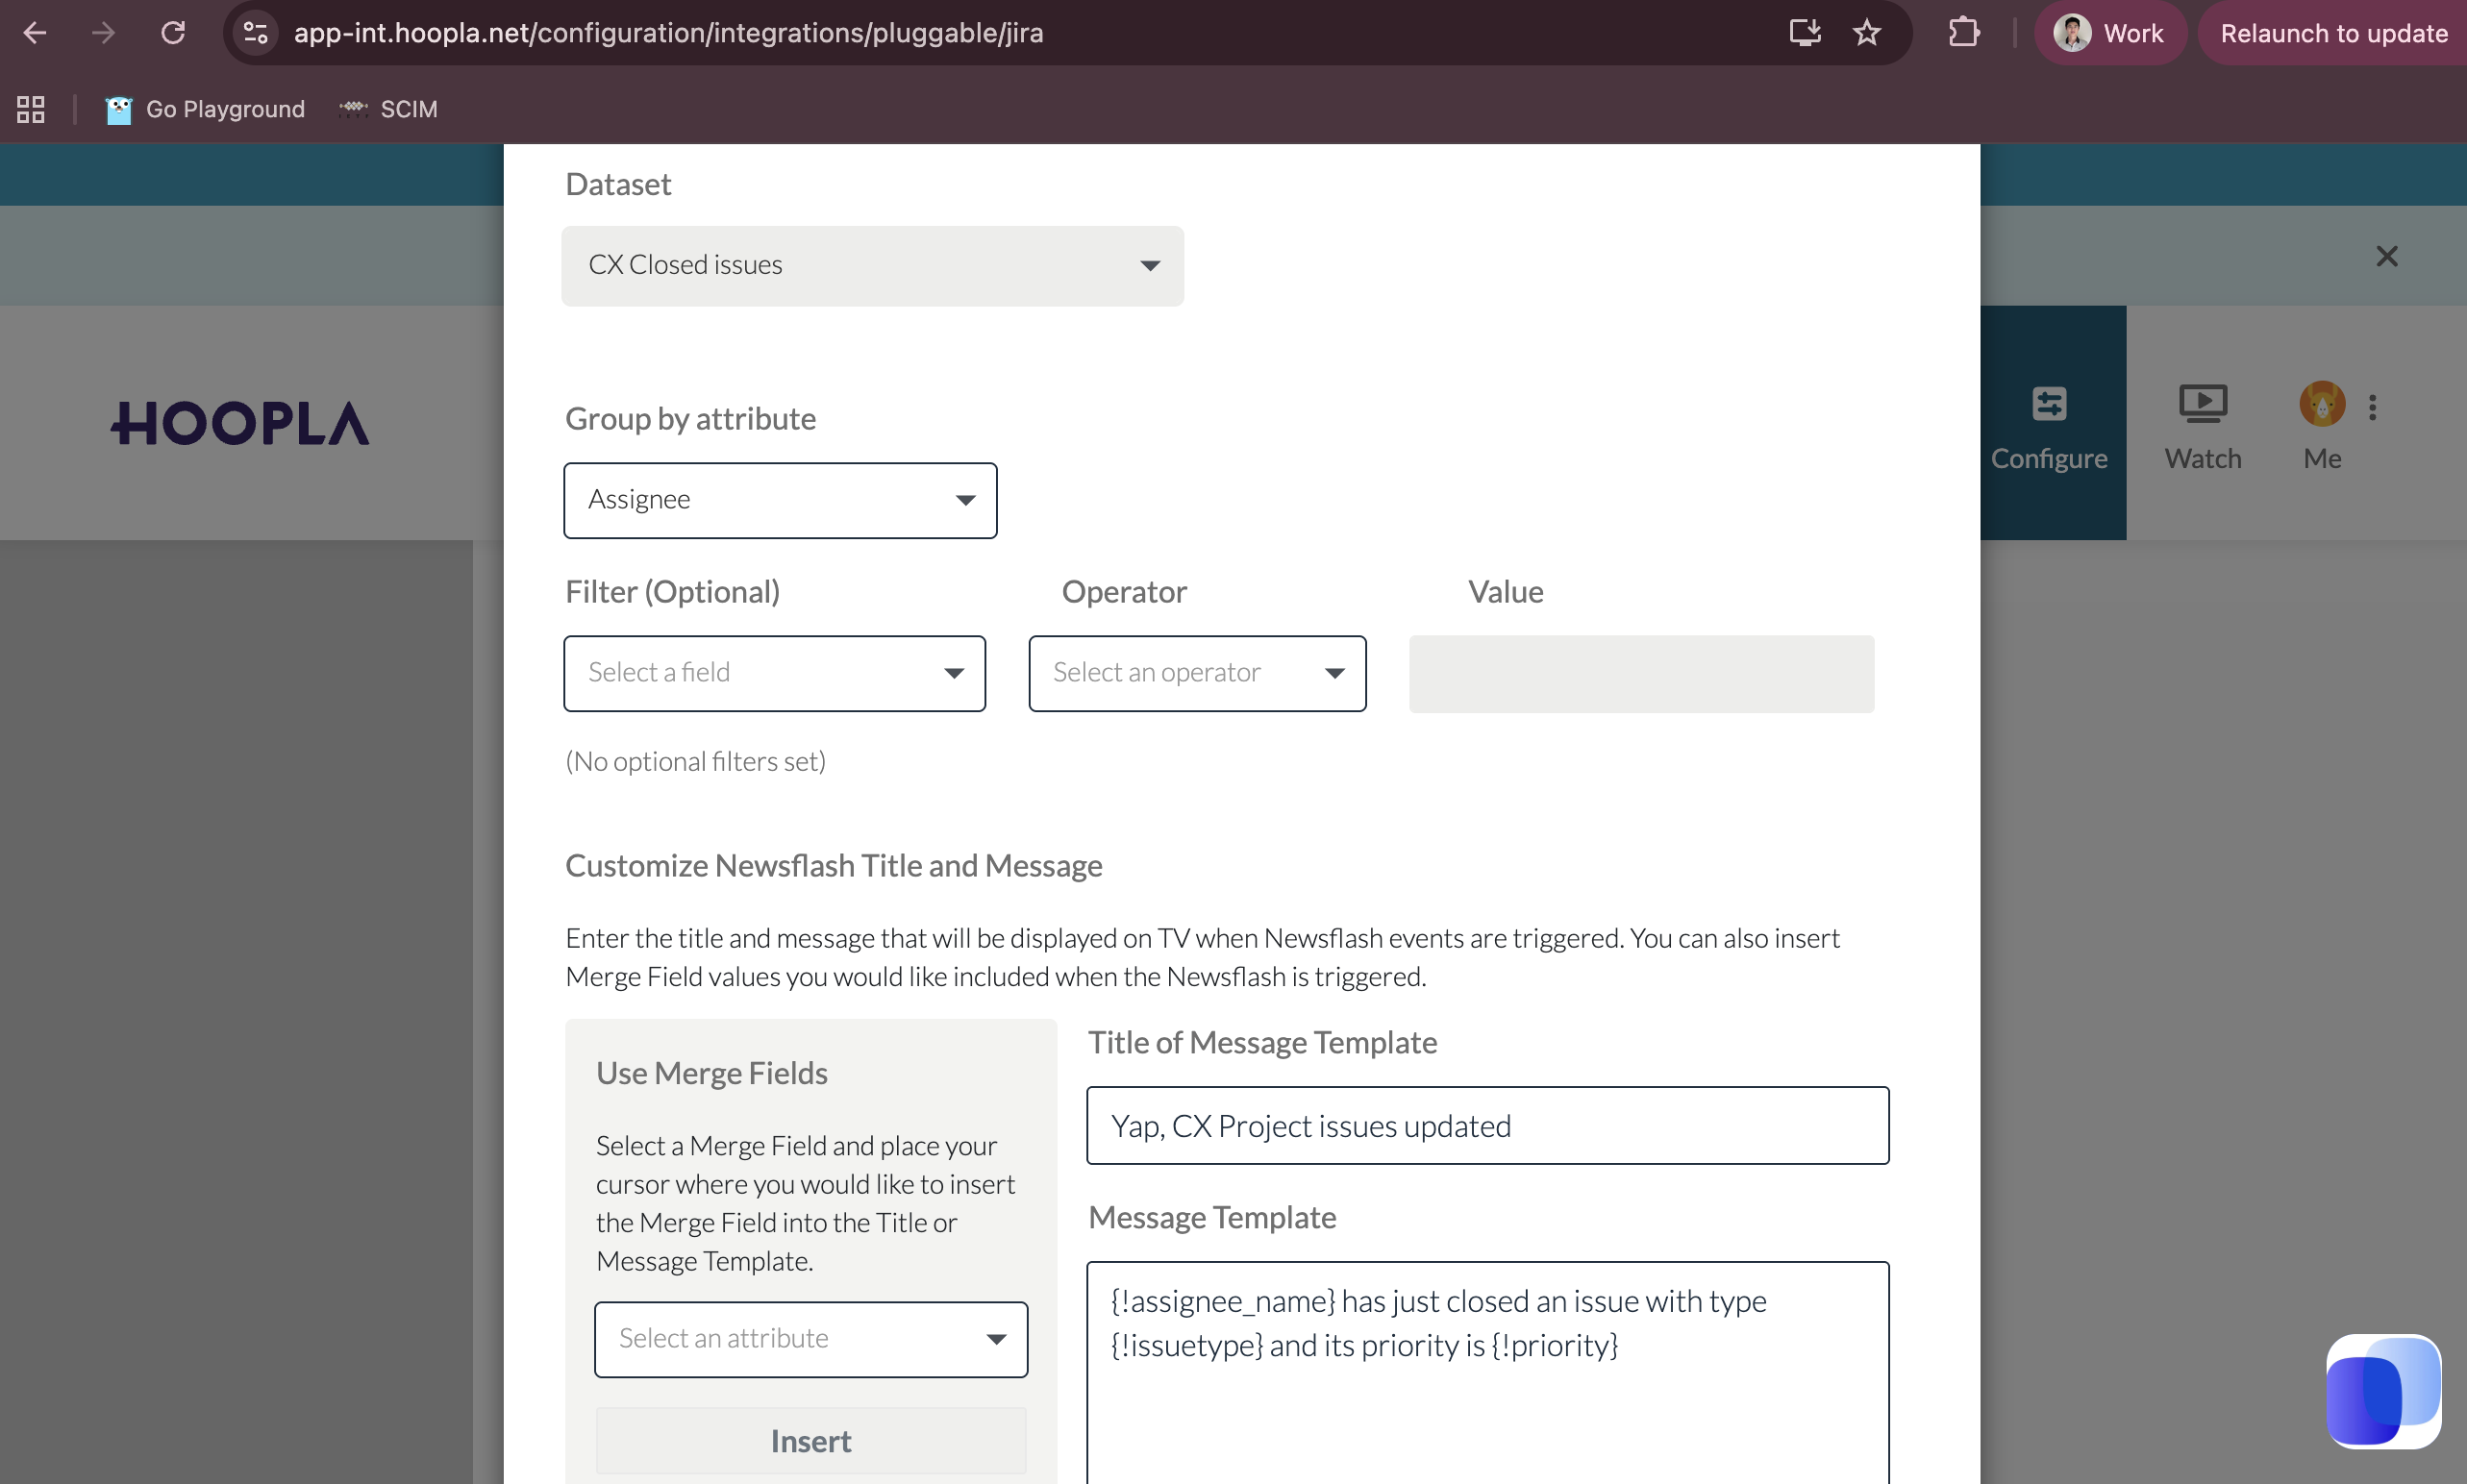Open the three-dot menu beside Me
Viewport: 2467px width, 1484px height.
click(2372, 406)
